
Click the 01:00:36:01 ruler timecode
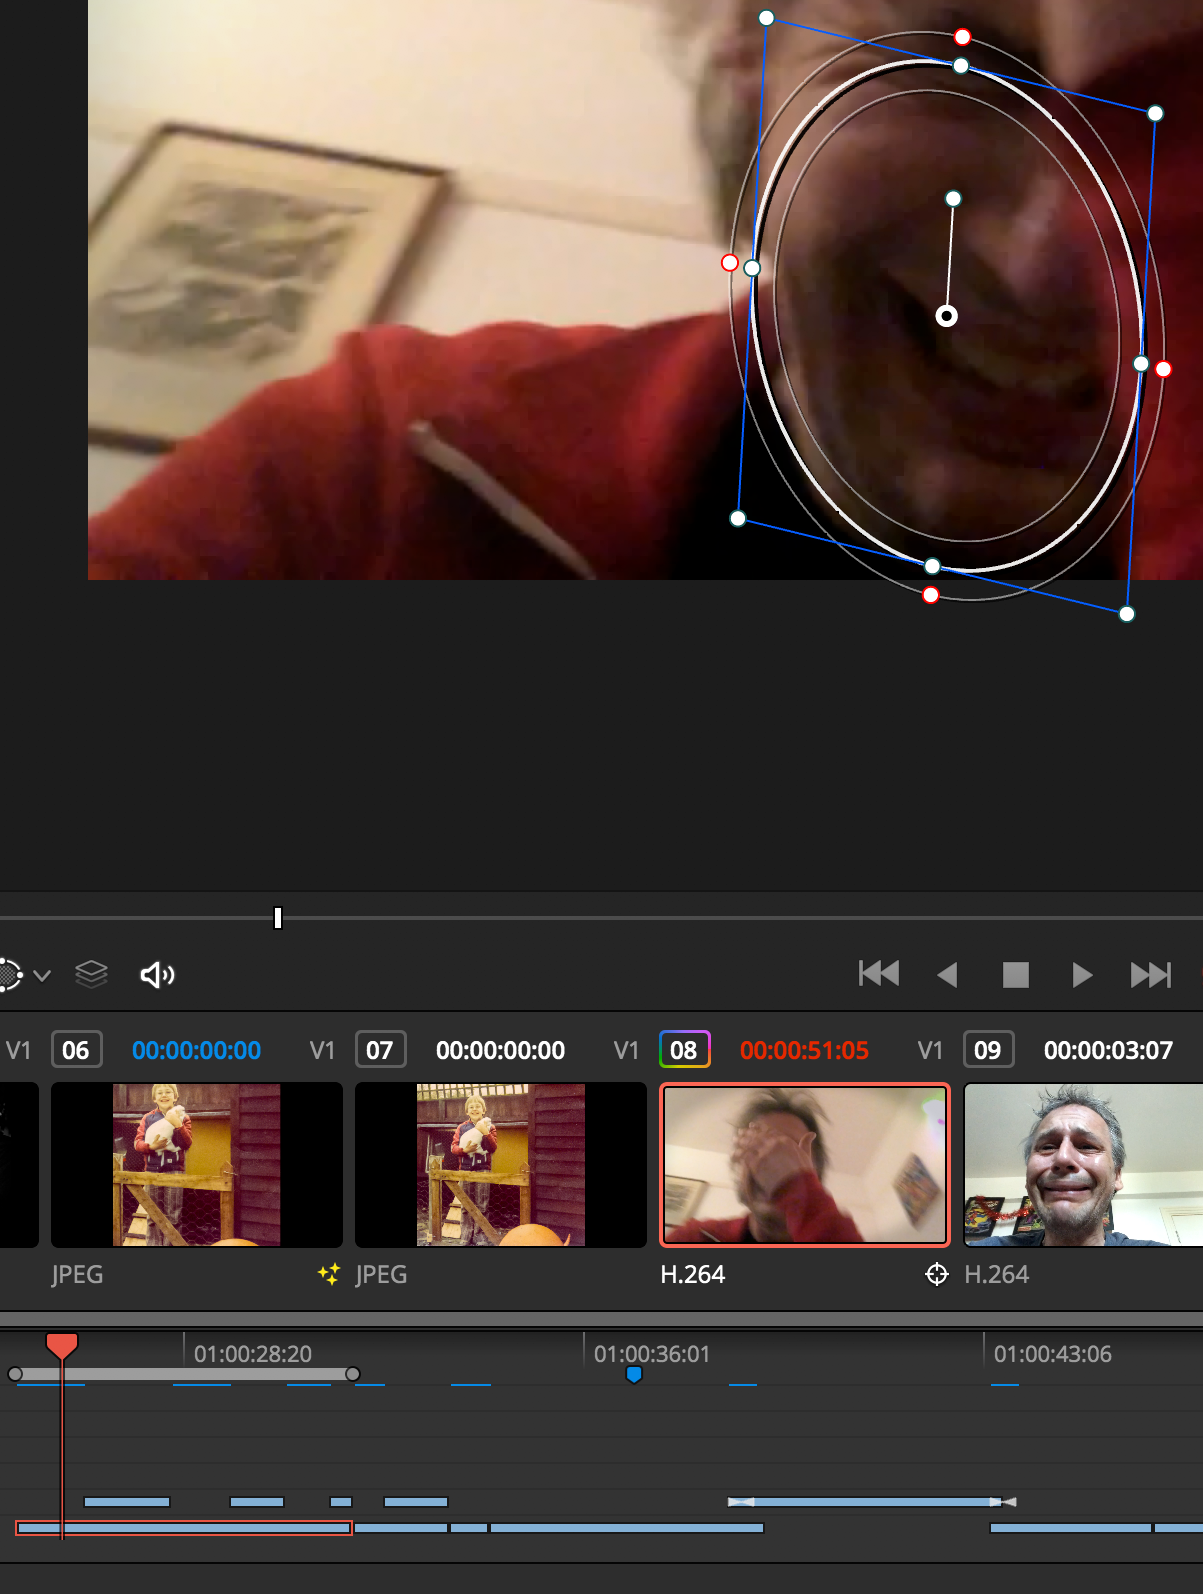click(652, 1354)
